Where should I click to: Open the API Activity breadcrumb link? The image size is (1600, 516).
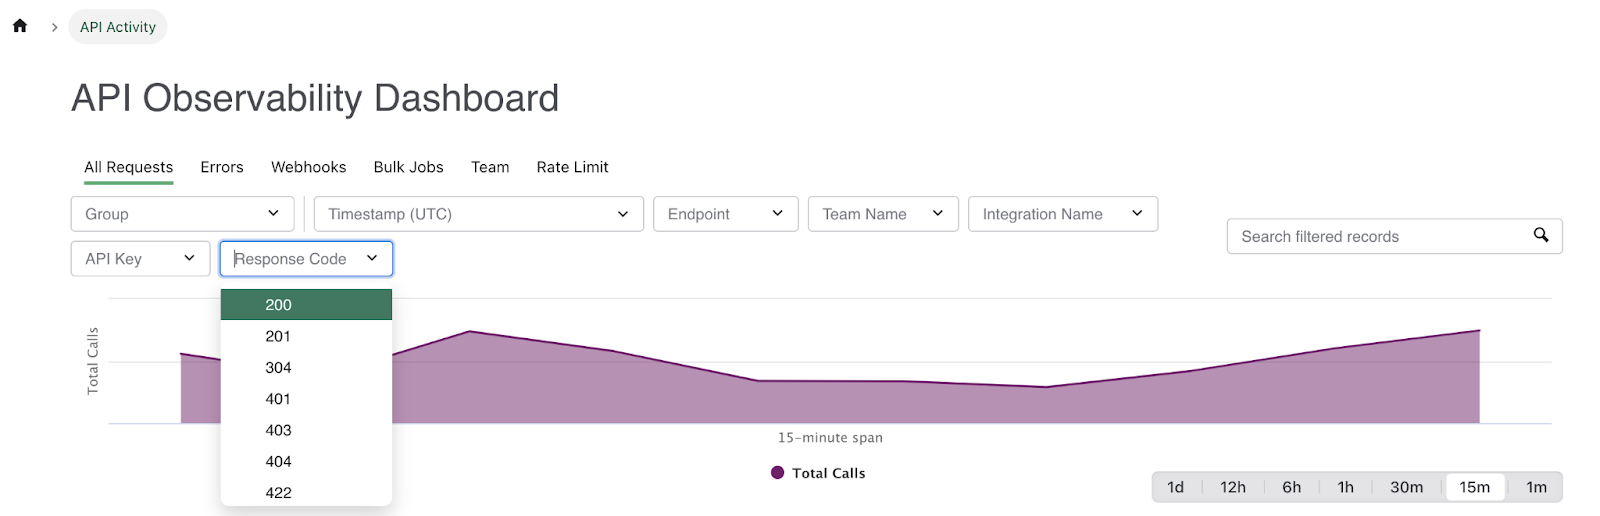click(118, 27)
